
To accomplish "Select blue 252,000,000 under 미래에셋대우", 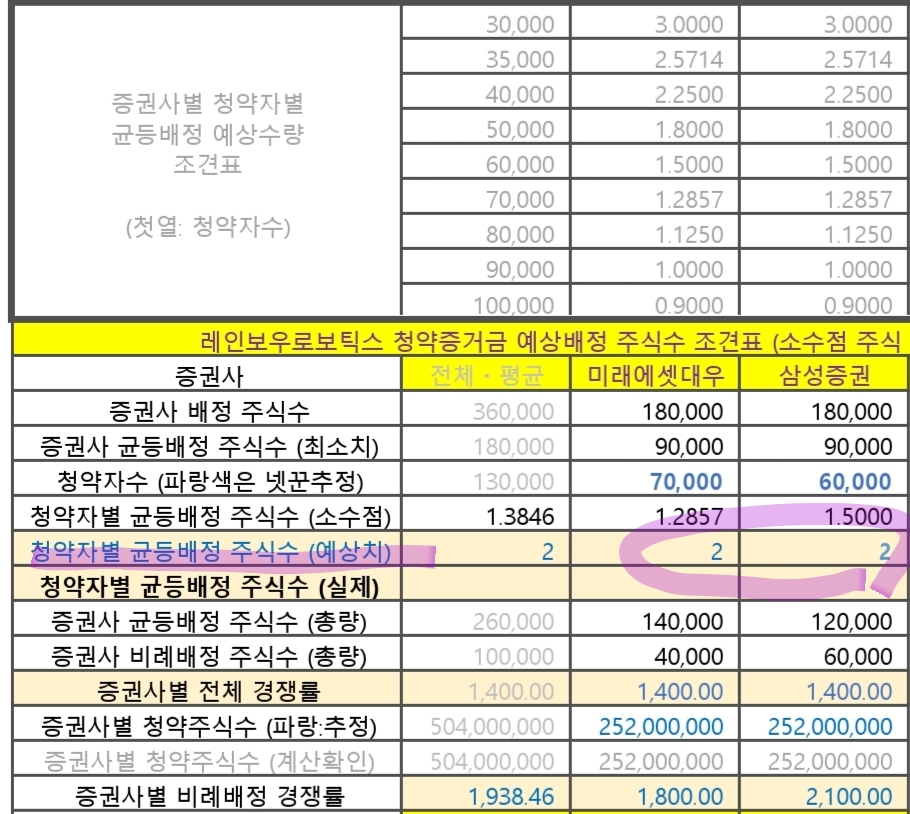I will click(x=655, y=724).
